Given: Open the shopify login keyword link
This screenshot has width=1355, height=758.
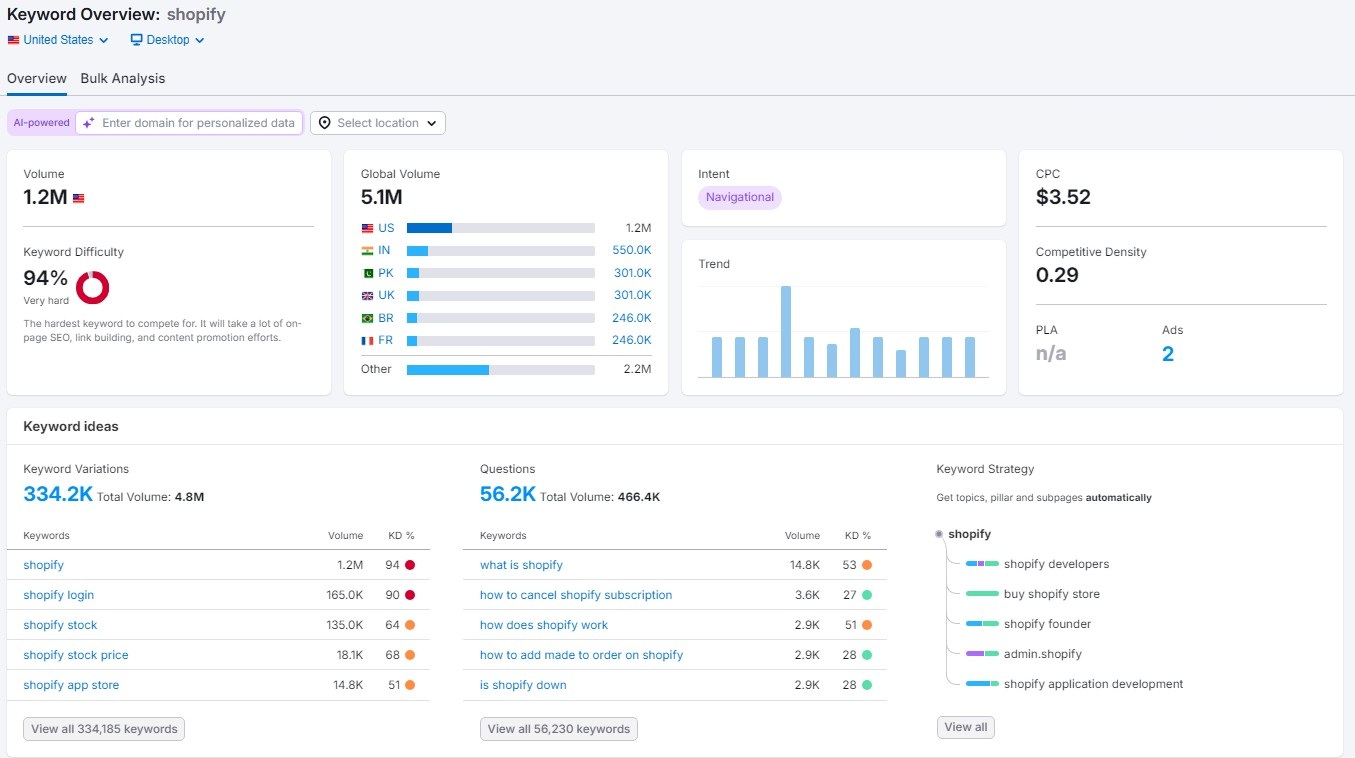Looking at the screenshot, I should pyautogui.click(x=59, y=595).
